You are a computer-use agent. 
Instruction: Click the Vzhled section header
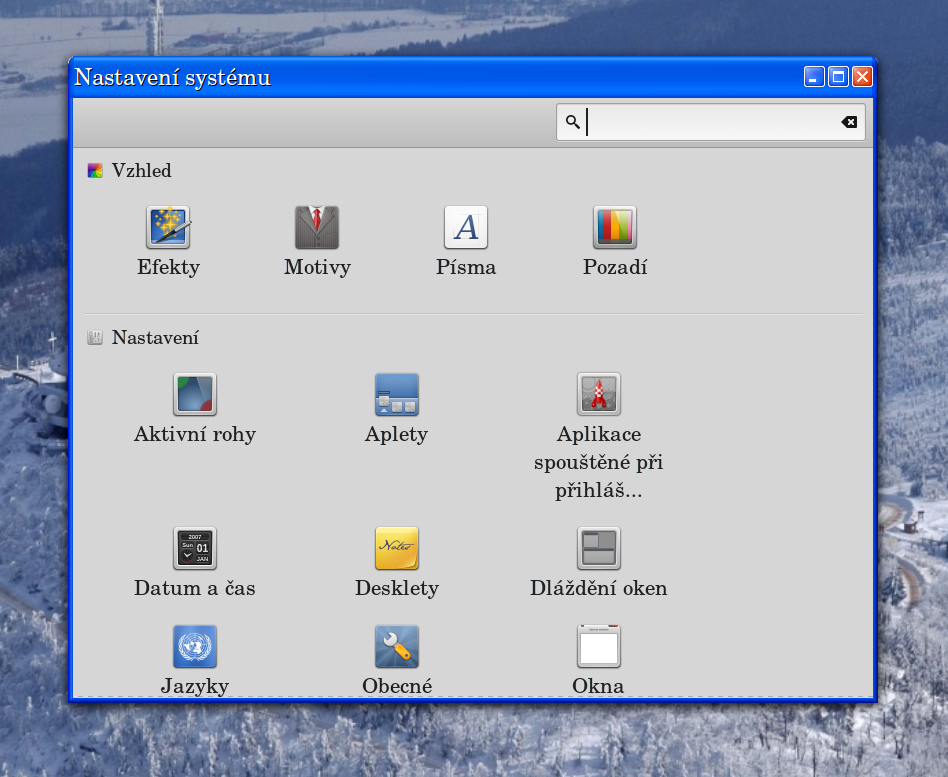(141, 171)
